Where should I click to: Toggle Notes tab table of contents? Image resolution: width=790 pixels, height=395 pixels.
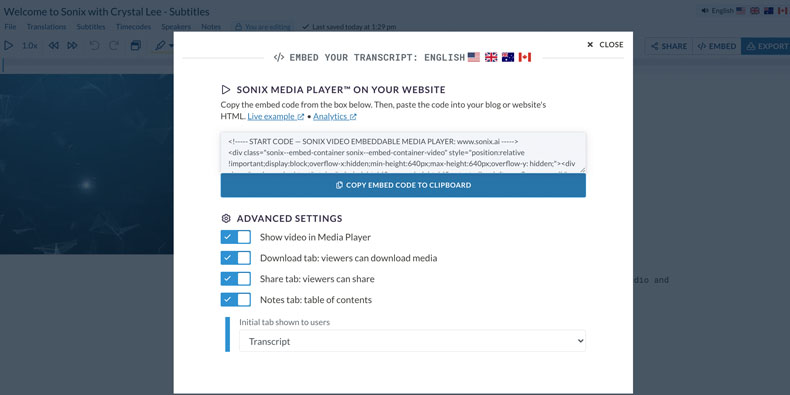point(236,300)
